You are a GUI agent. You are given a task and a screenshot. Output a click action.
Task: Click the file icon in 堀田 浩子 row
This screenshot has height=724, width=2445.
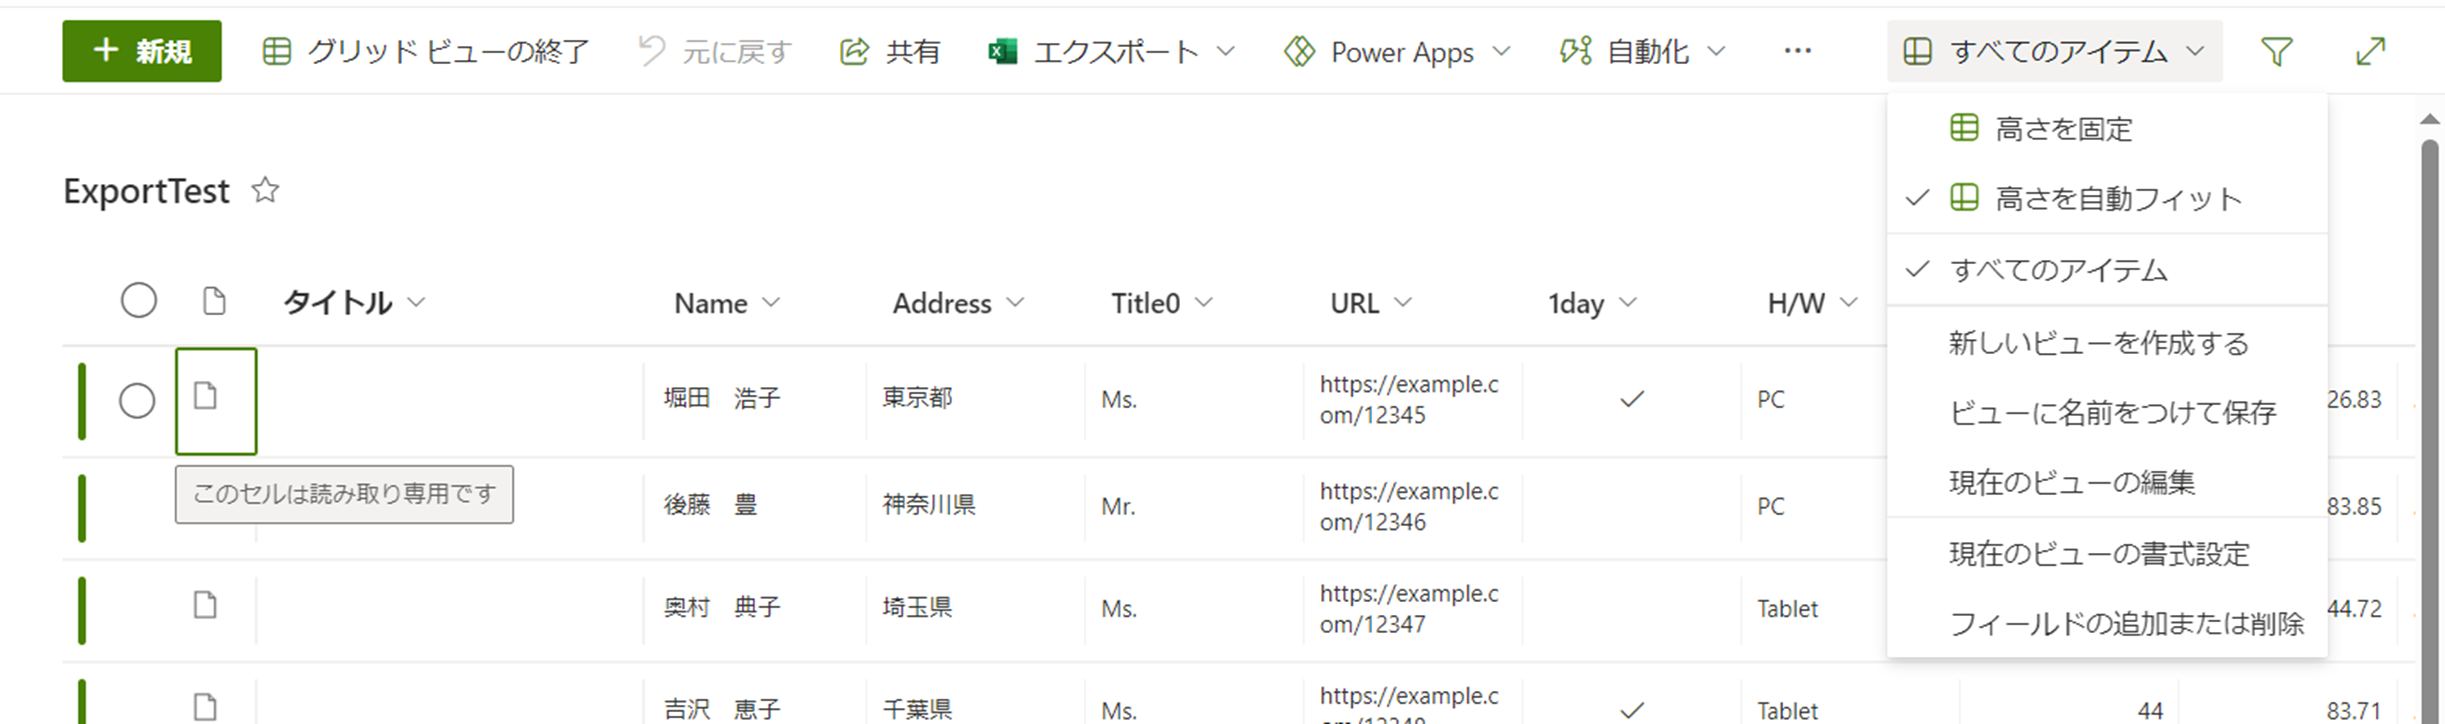pos(205,396)
